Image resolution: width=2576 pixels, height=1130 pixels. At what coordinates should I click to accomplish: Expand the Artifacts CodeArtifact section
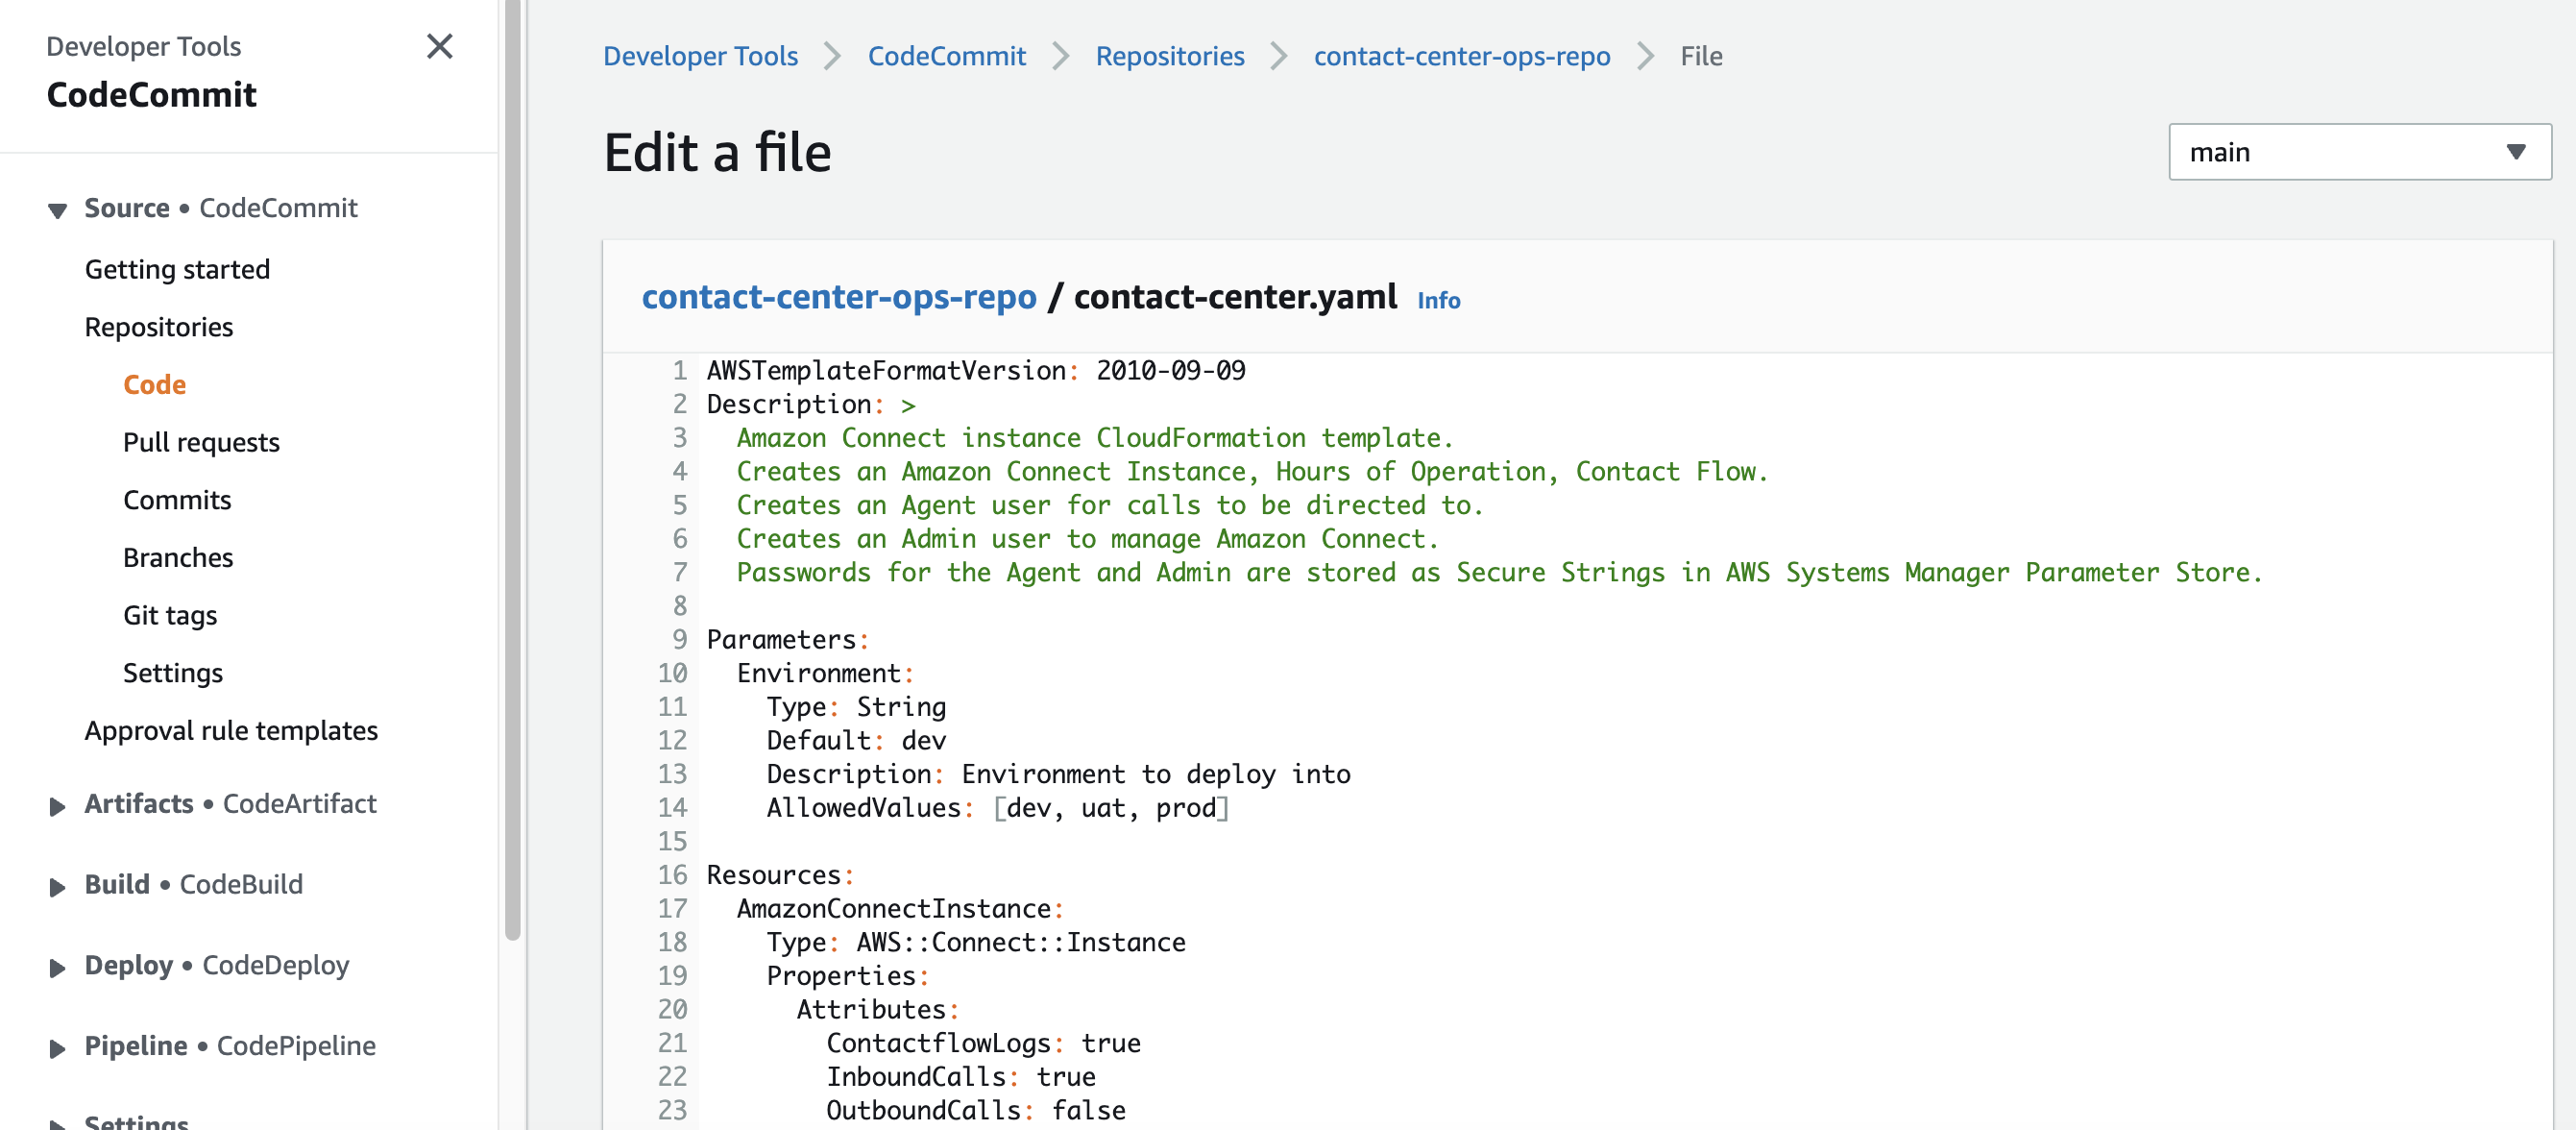(57, 806)
